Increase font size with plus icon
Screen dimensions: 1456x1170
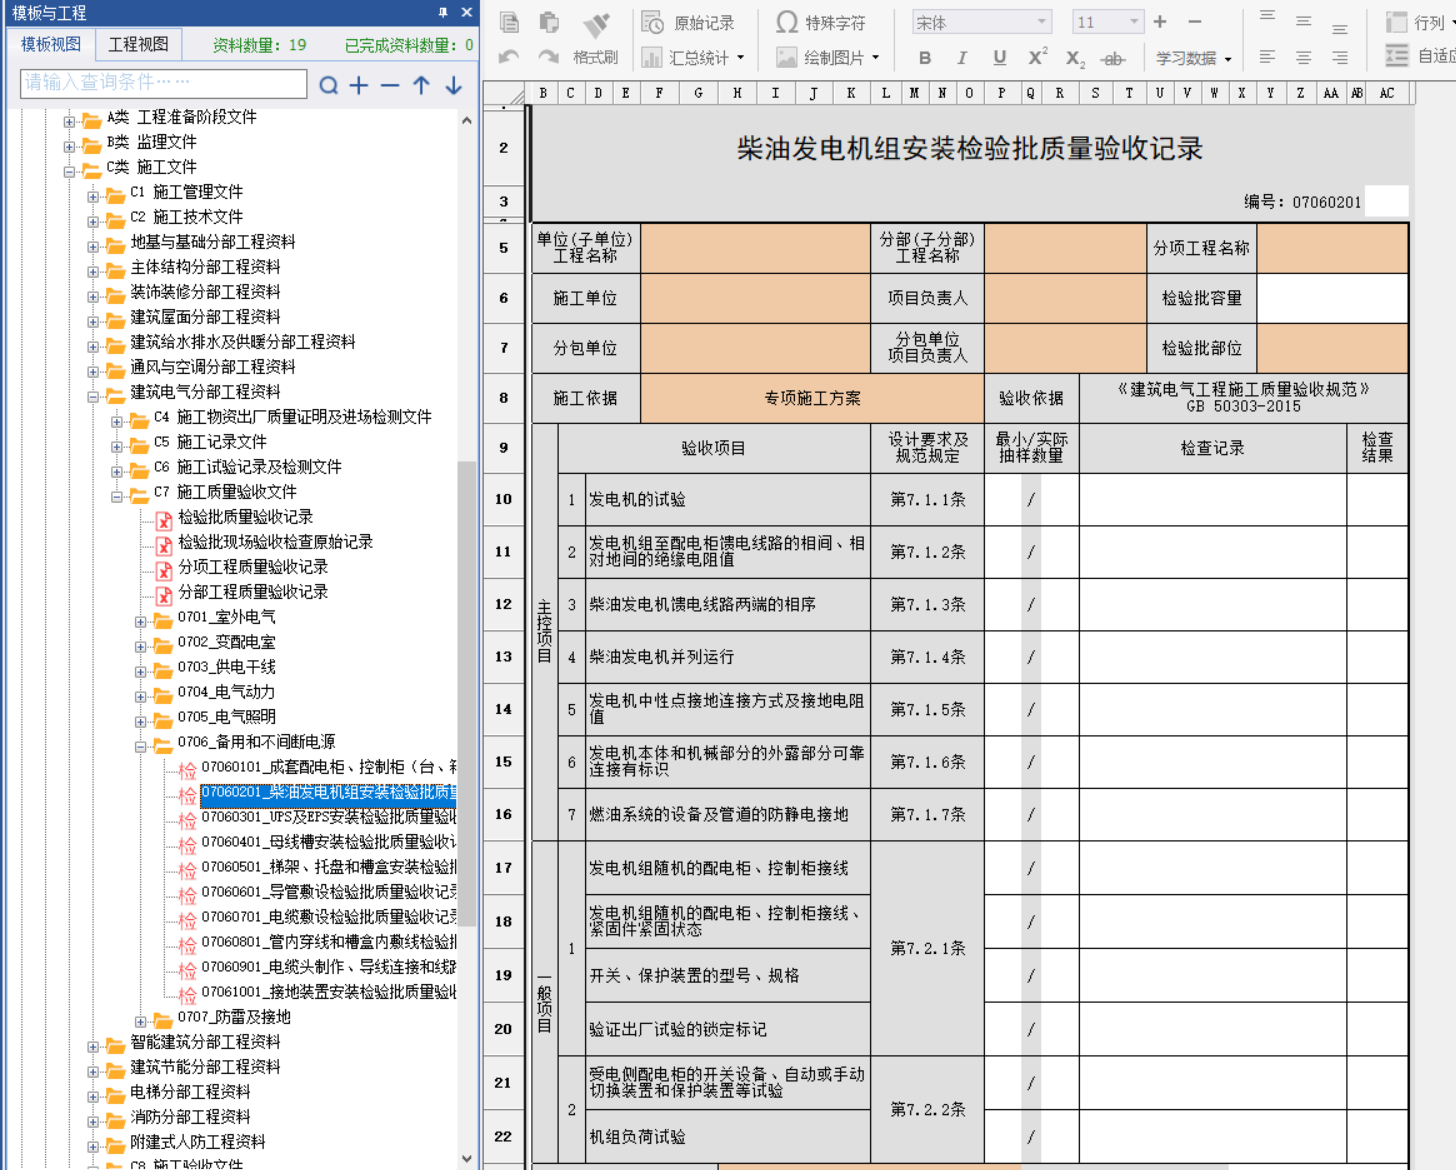coord(1160,21)
